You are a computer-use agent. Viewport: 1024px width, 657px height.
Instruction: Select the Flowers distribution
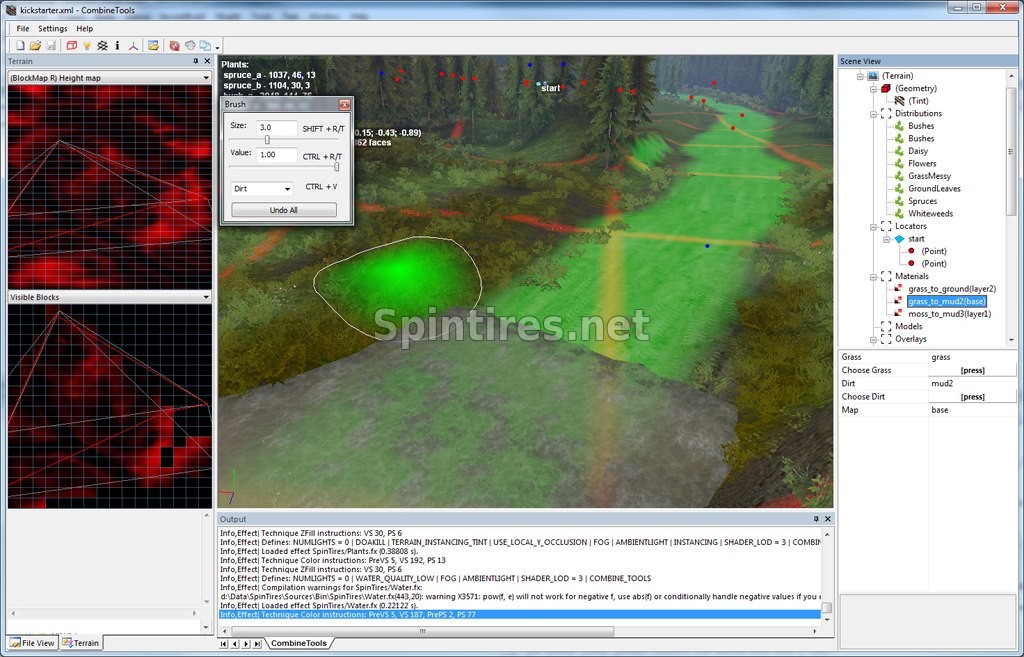pos(922,163)
